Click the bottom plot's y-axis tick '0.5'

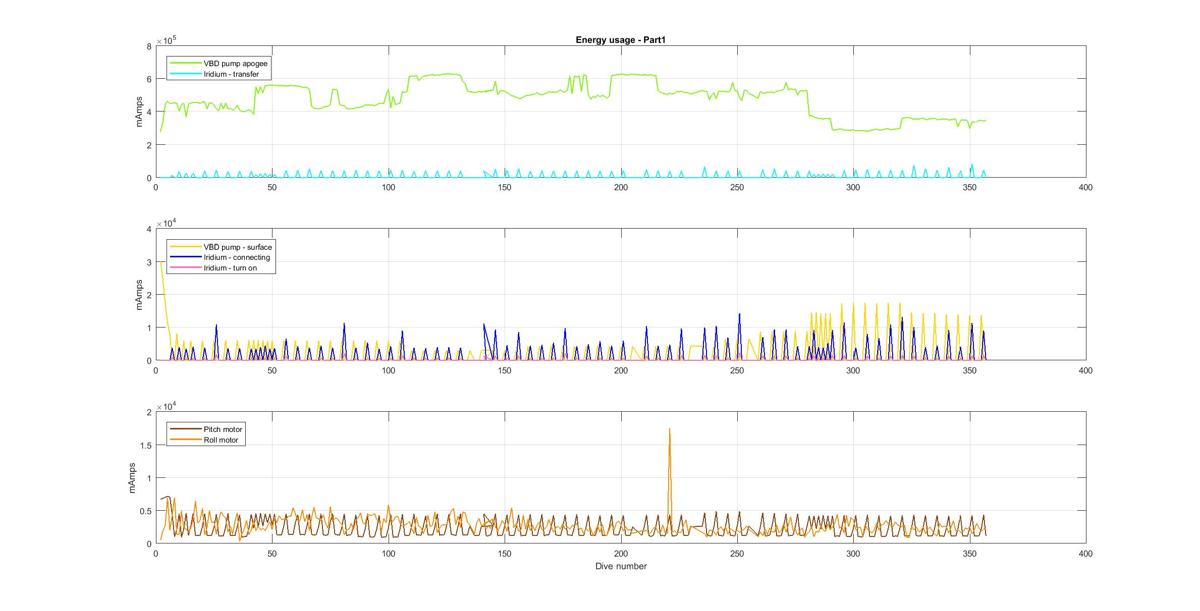(145, 511)
